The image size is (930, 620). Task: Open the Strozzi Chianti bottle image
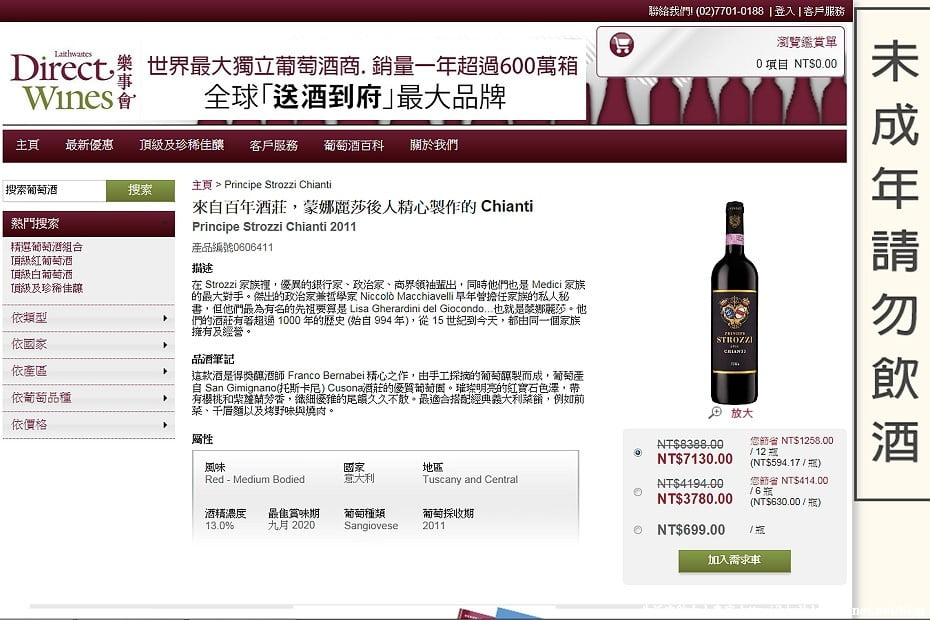point(734,303)
